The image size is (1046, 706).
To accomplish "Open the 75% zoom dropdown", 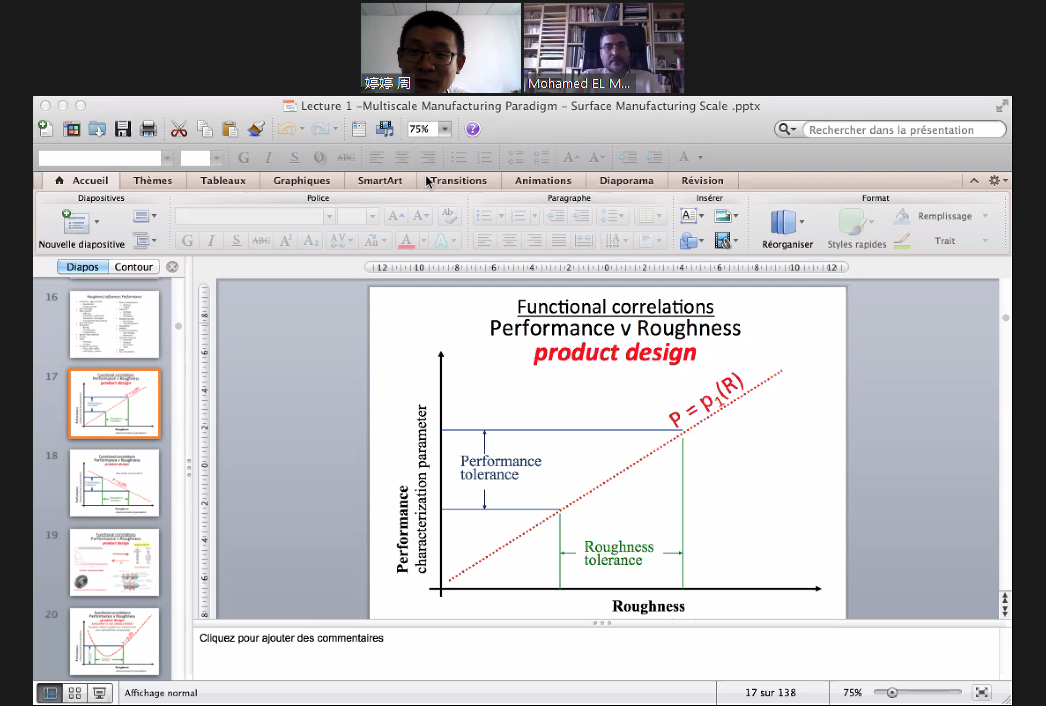I will (x=444, y=129).
